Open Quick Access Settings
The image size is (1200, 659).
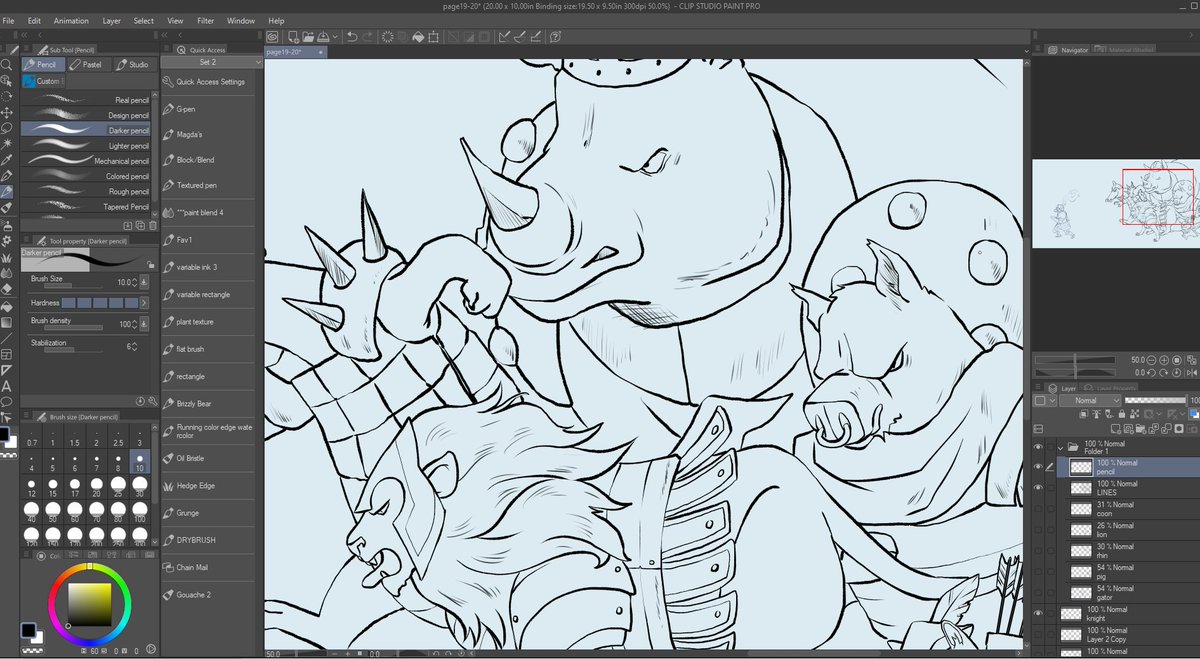[211, 82]
